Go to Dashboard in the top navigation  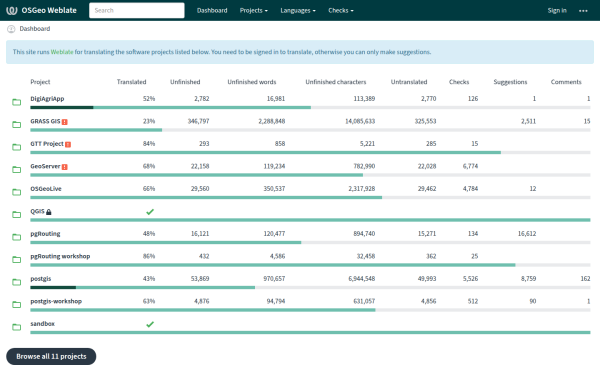pyautogui.click(x=212, y=10)
